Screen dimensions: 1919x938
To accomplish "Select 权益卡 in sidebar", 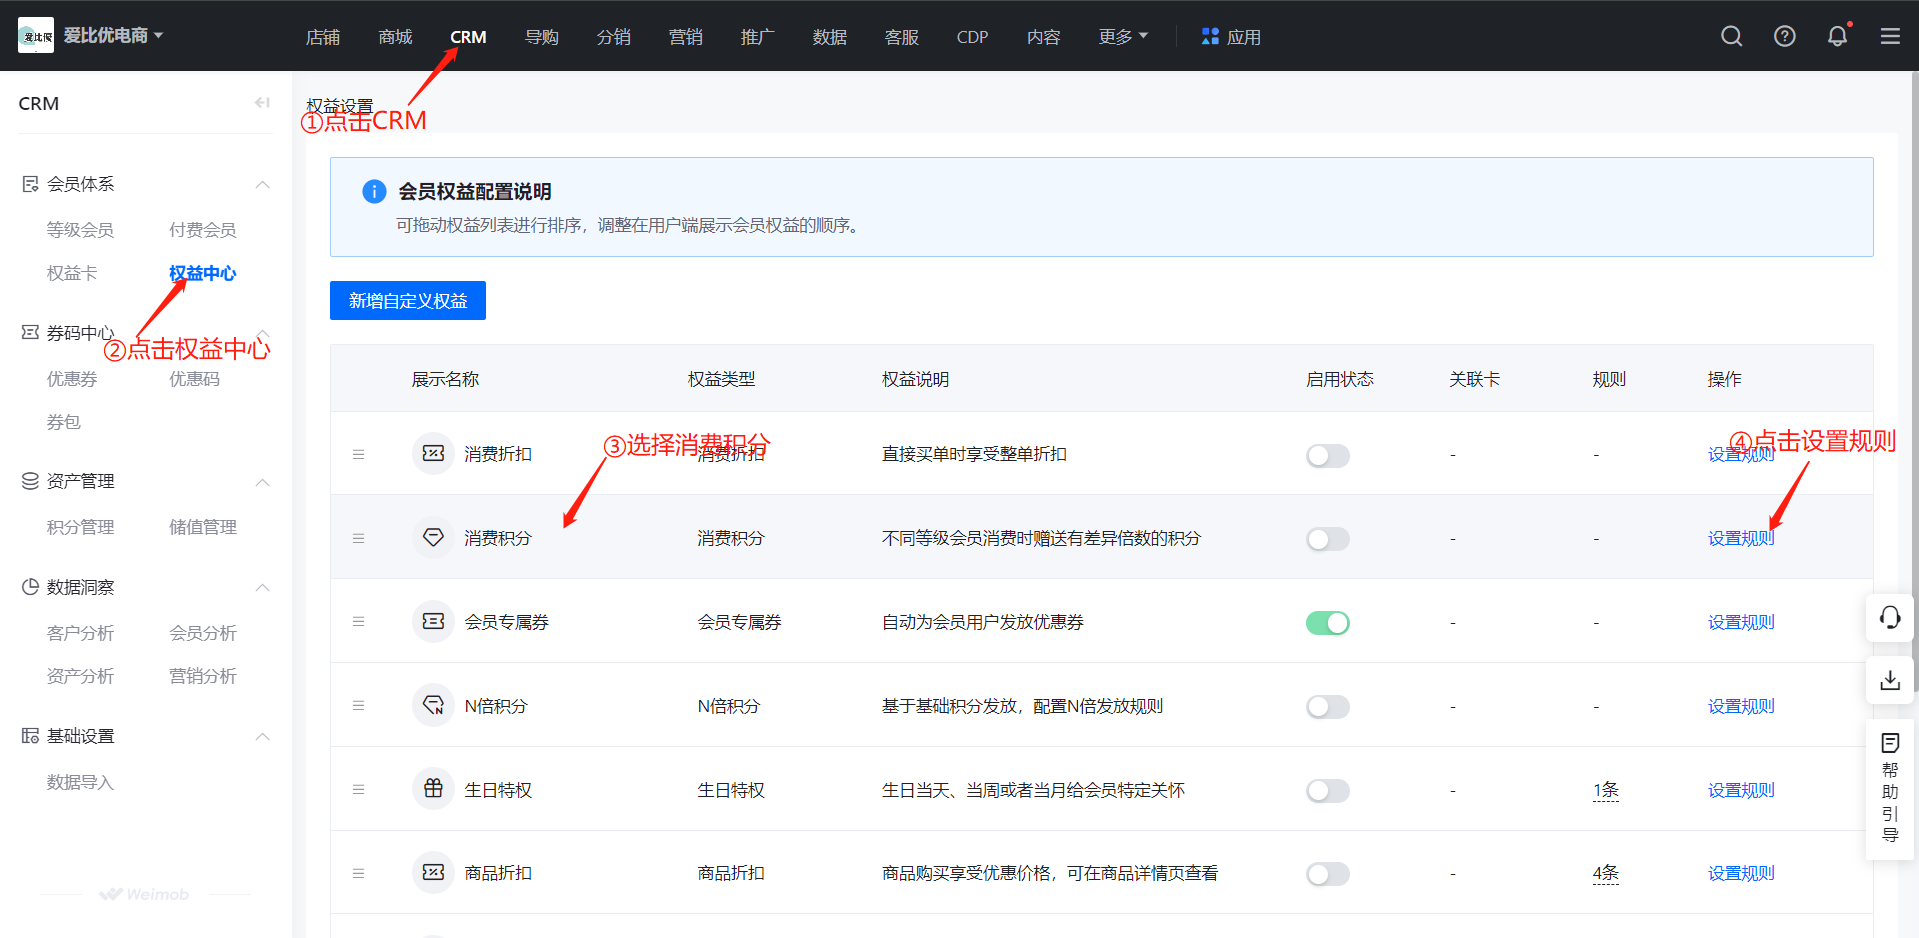I will [x=72, y=273].
